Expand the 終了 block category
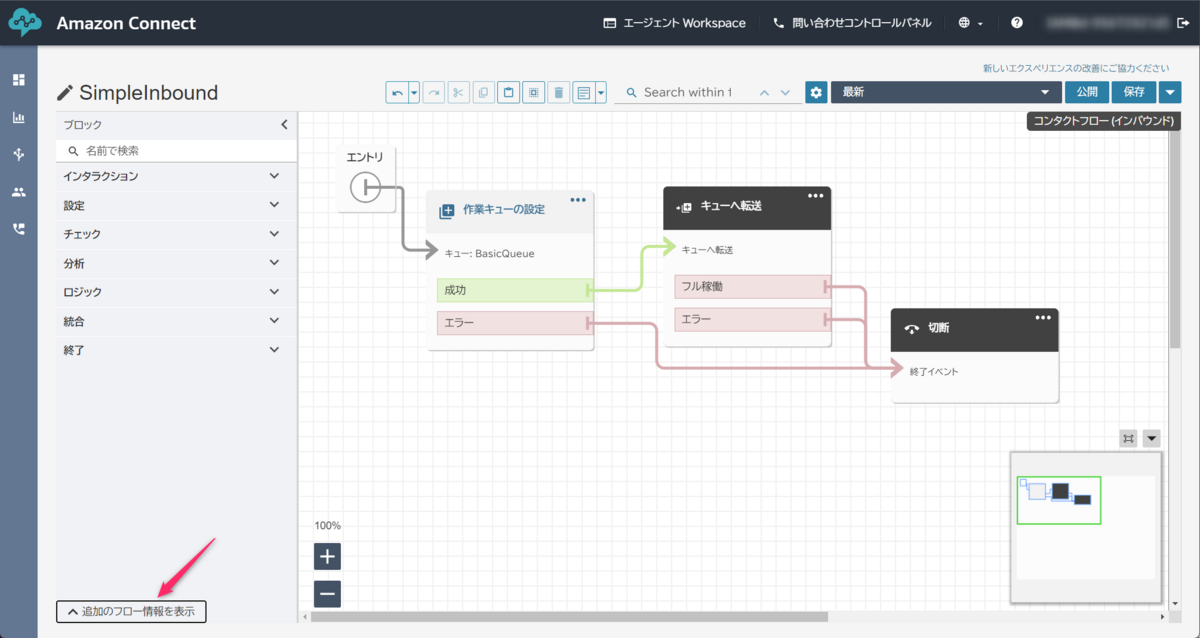 (x=176, y=350)
